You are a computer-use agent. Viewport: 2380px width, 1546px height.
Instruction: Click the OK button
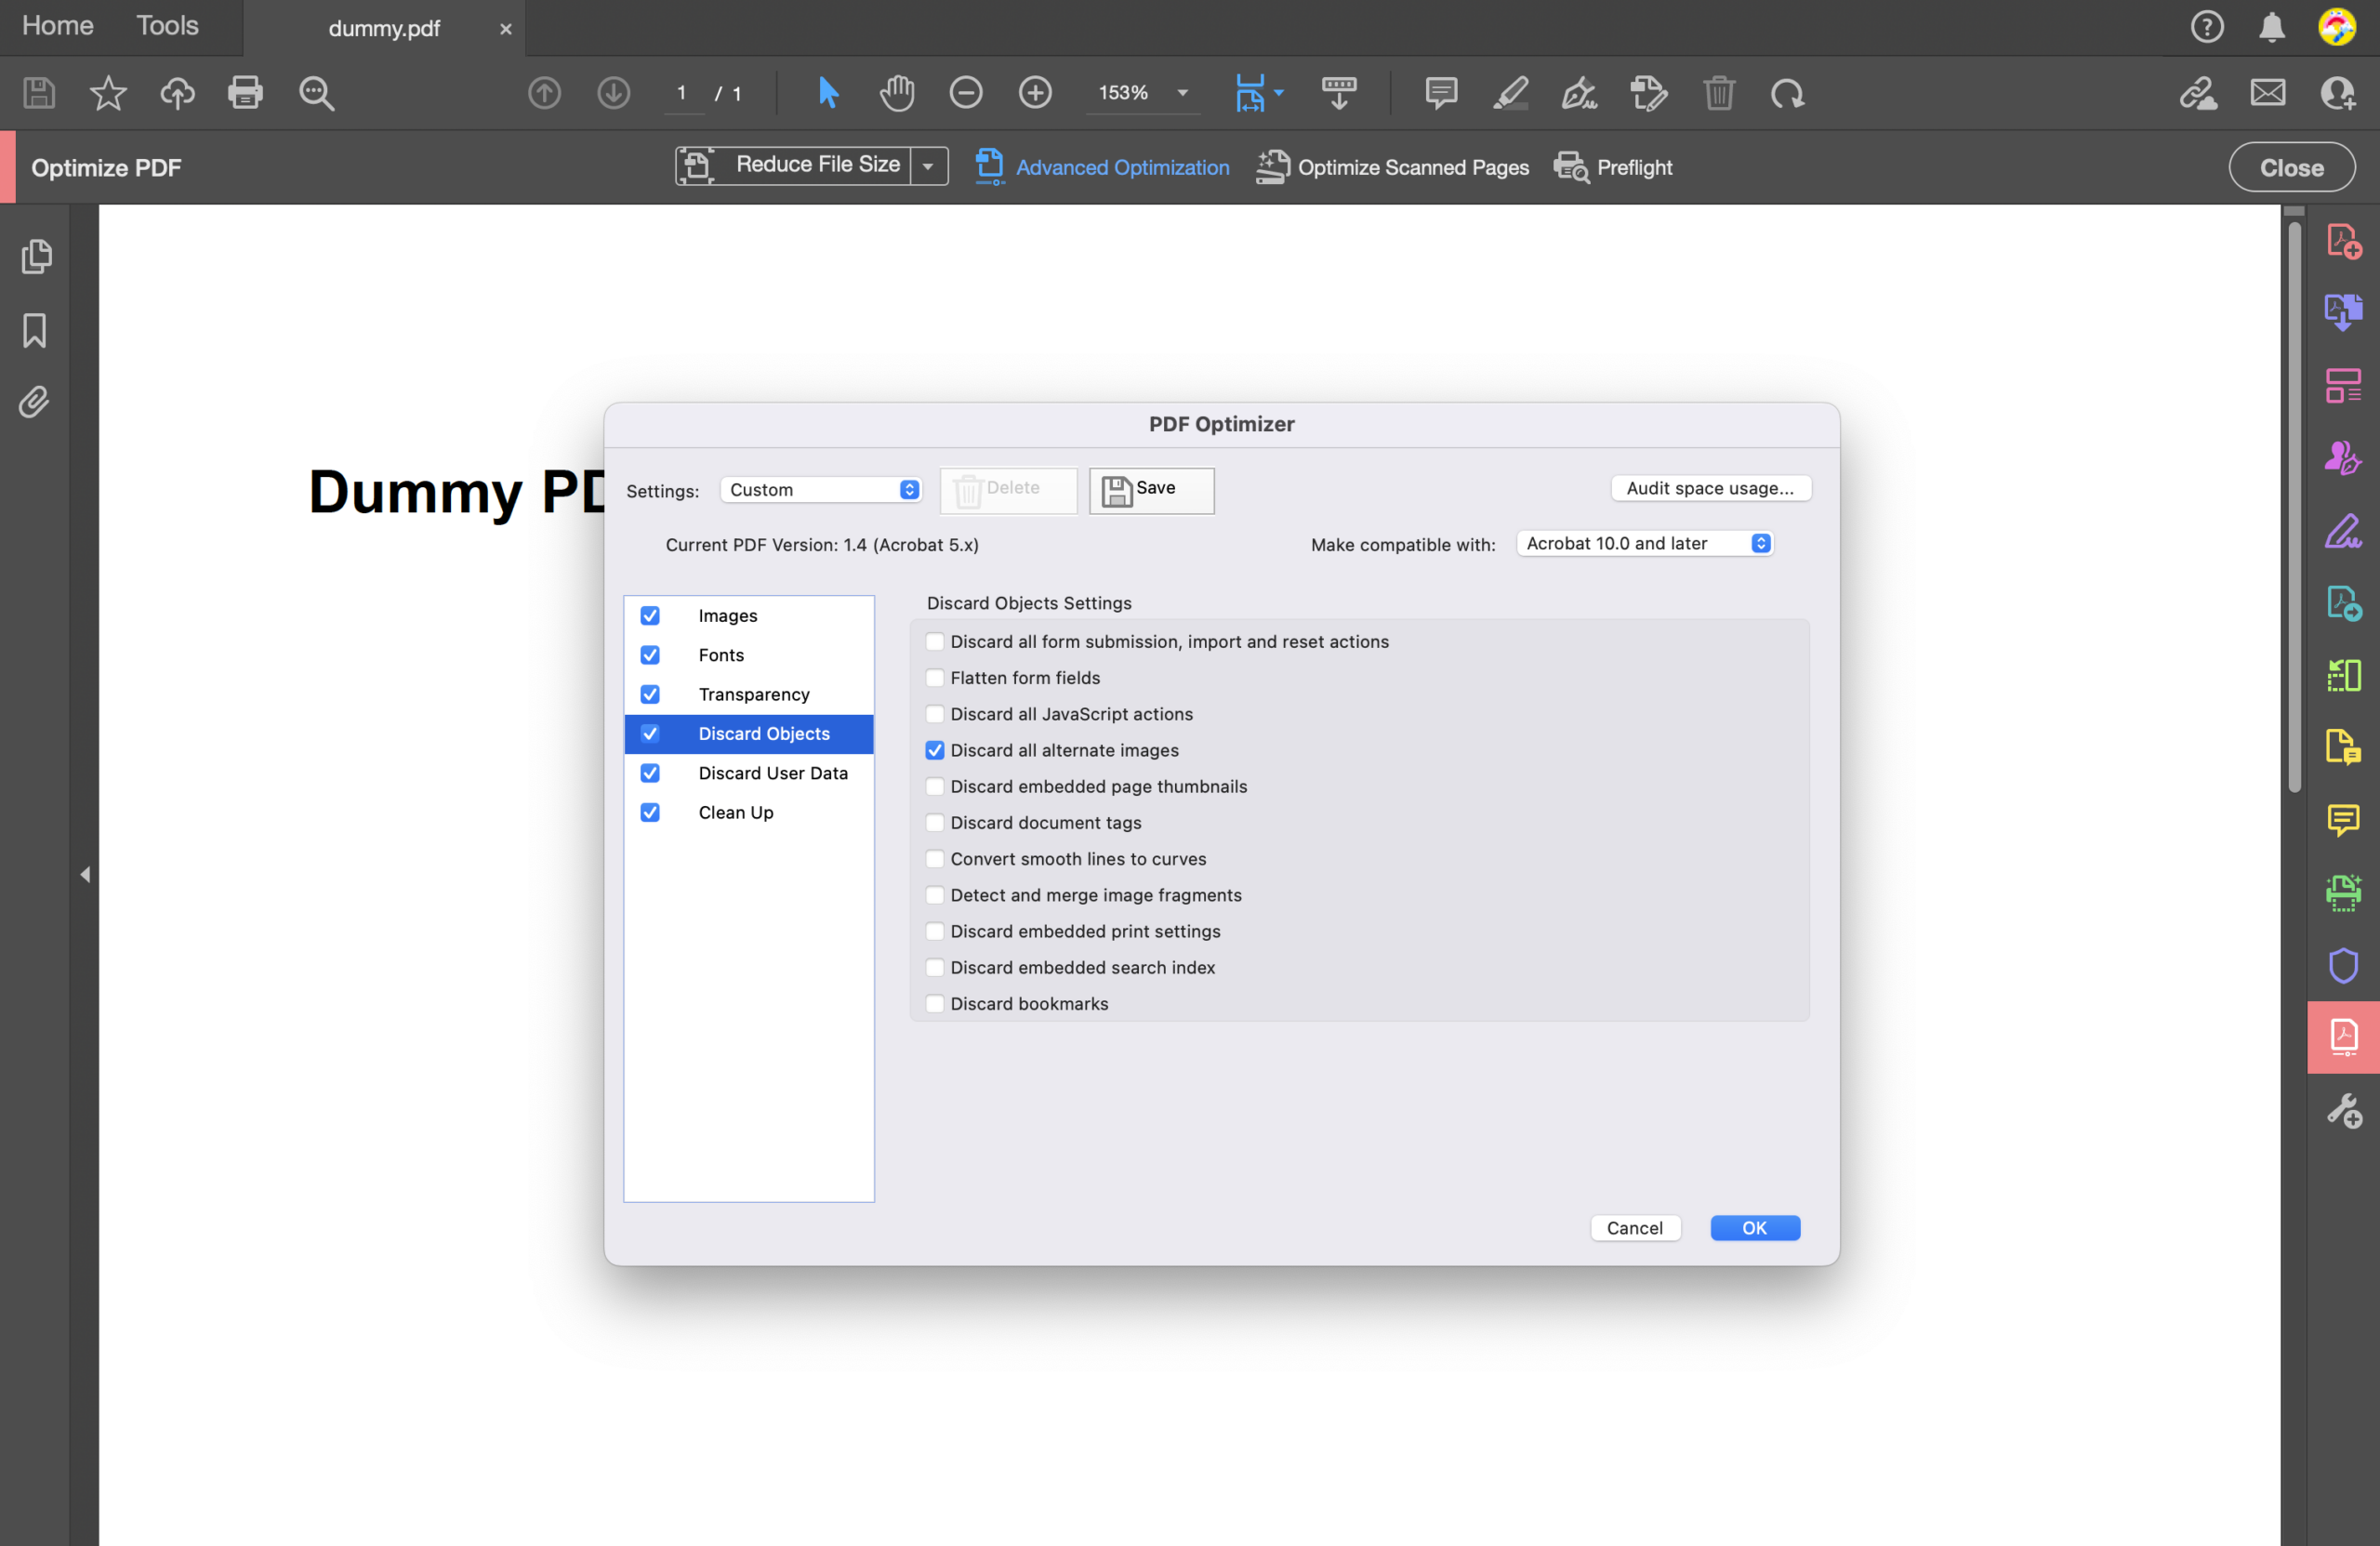click(1754, 1228)
